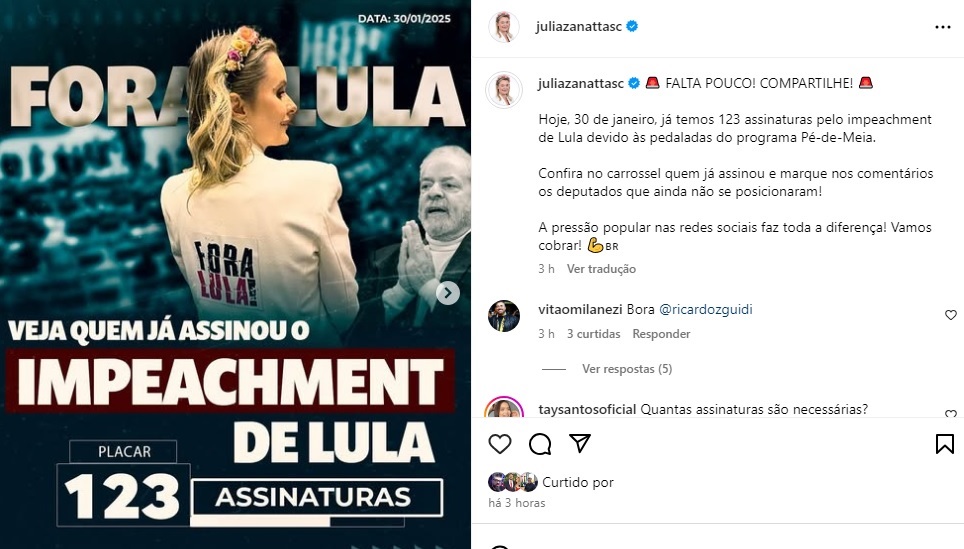Open Curtido por likers avatars

(513, 482)
